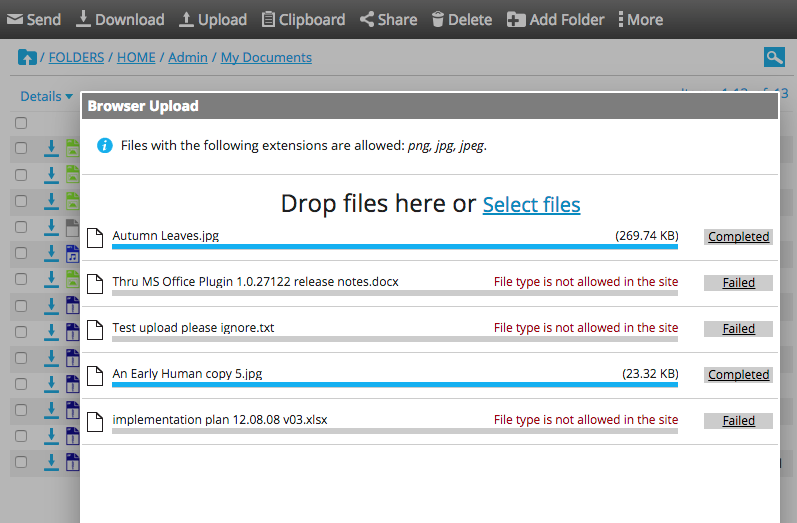This screenshot has width=797, height=523.
Task: Click the Share toolbar button
Action: tap(388, 19)
